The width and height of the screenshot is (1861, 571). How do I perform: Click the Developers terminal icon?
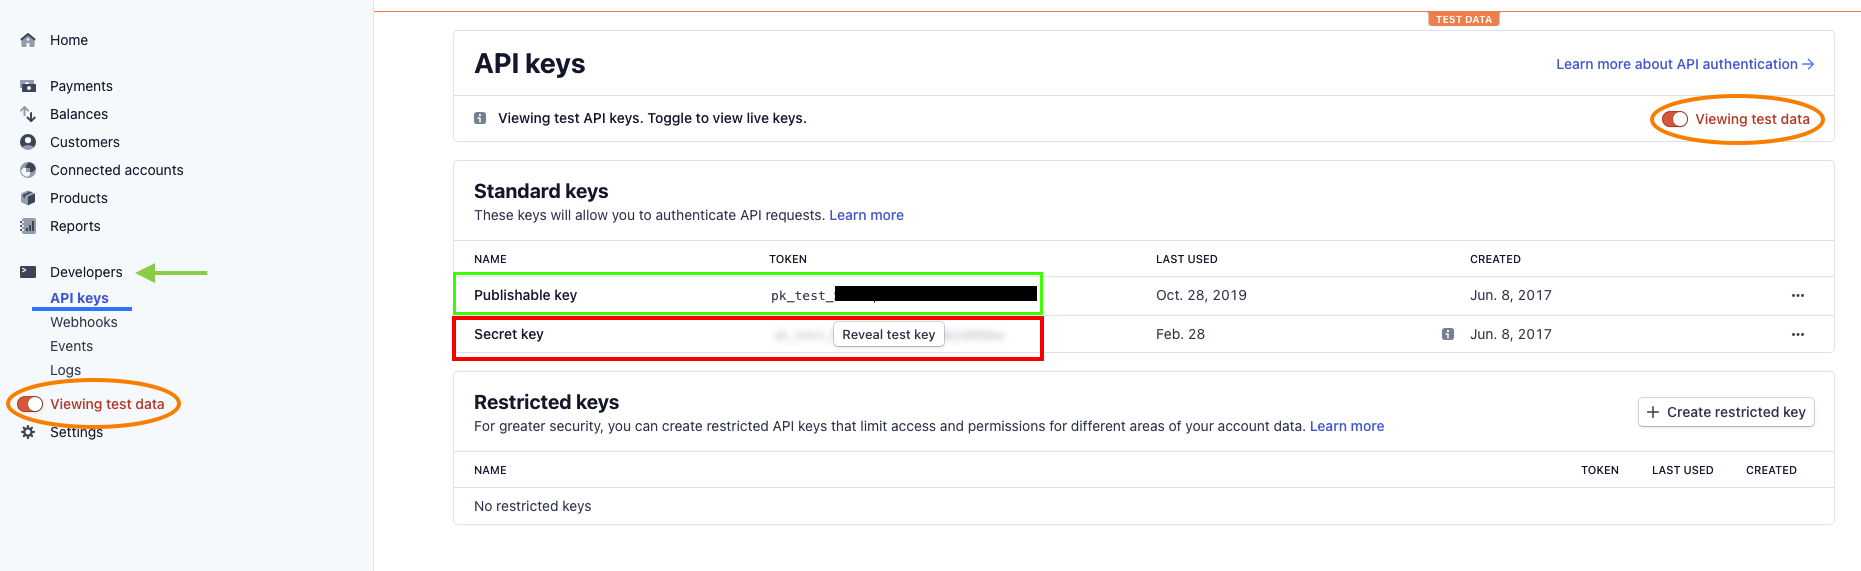[x=28, y=272]
